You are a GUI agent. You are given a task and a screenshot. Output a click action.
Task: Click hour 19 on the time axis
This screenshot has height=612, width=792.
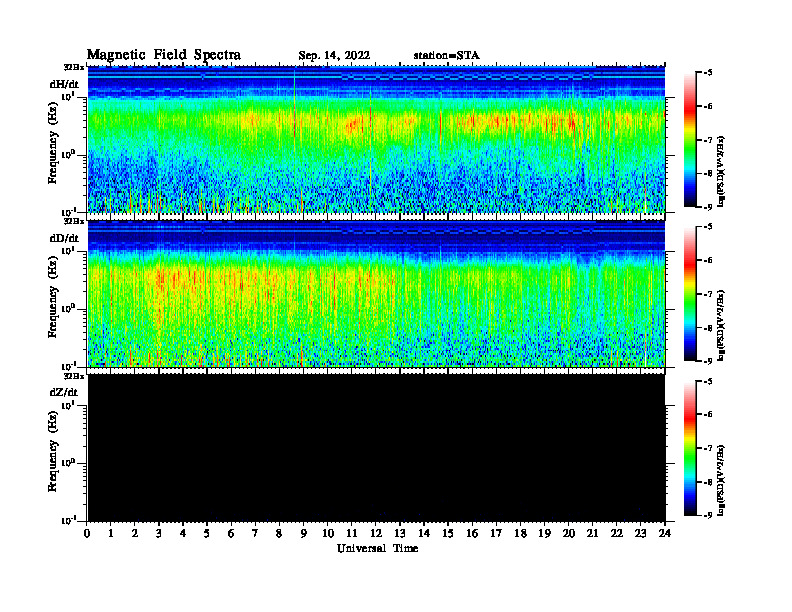click(x=544, y=534)
